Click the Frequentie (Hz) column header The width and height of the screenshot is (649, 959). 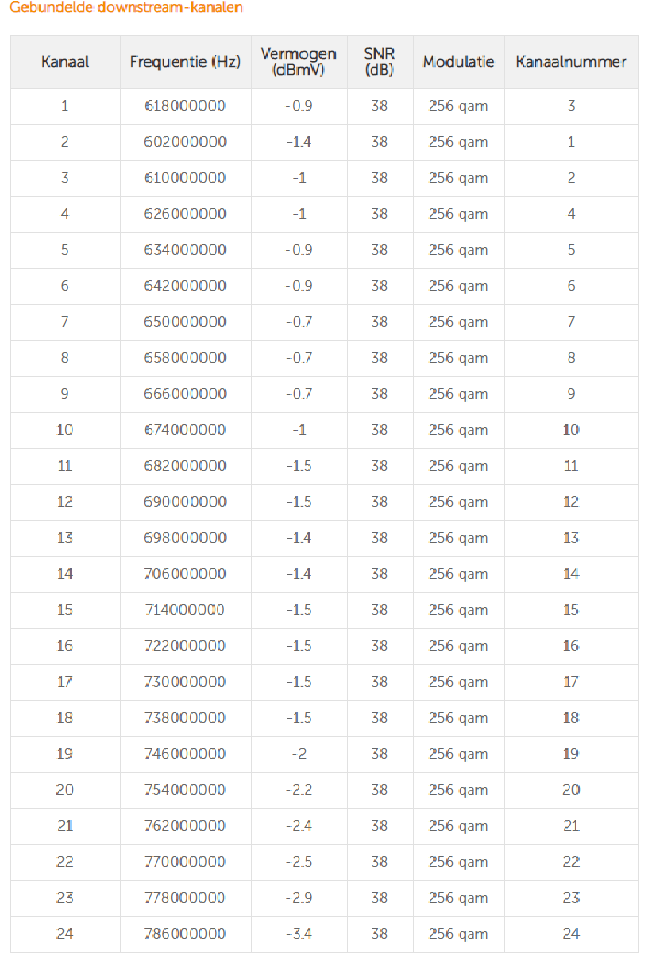[x=185, y=62]
